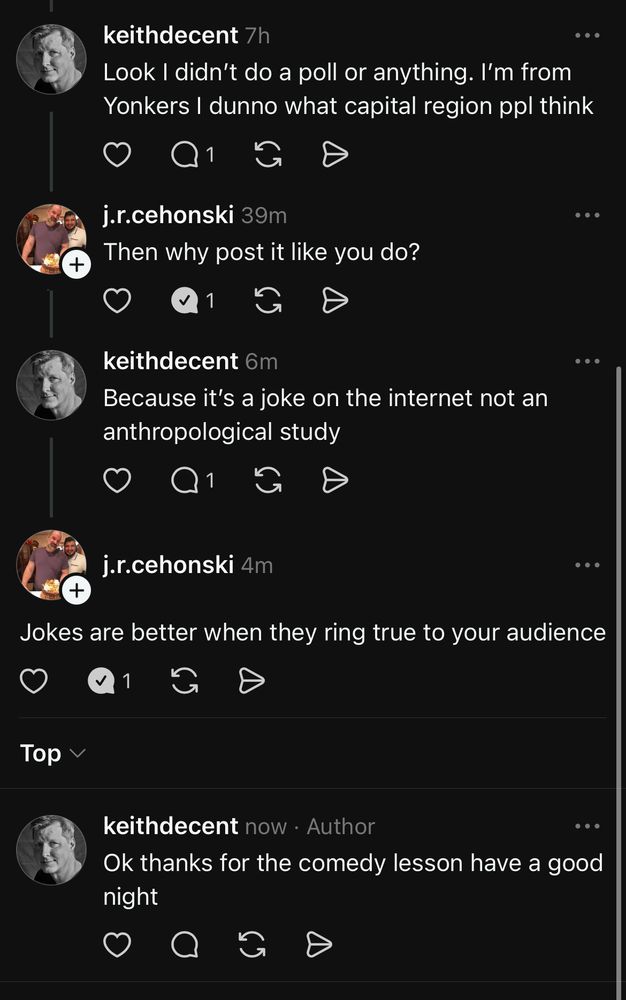Toggle like on the newest author reply
The height and width of the screenshot is (1000, 626).
point(117,944)
